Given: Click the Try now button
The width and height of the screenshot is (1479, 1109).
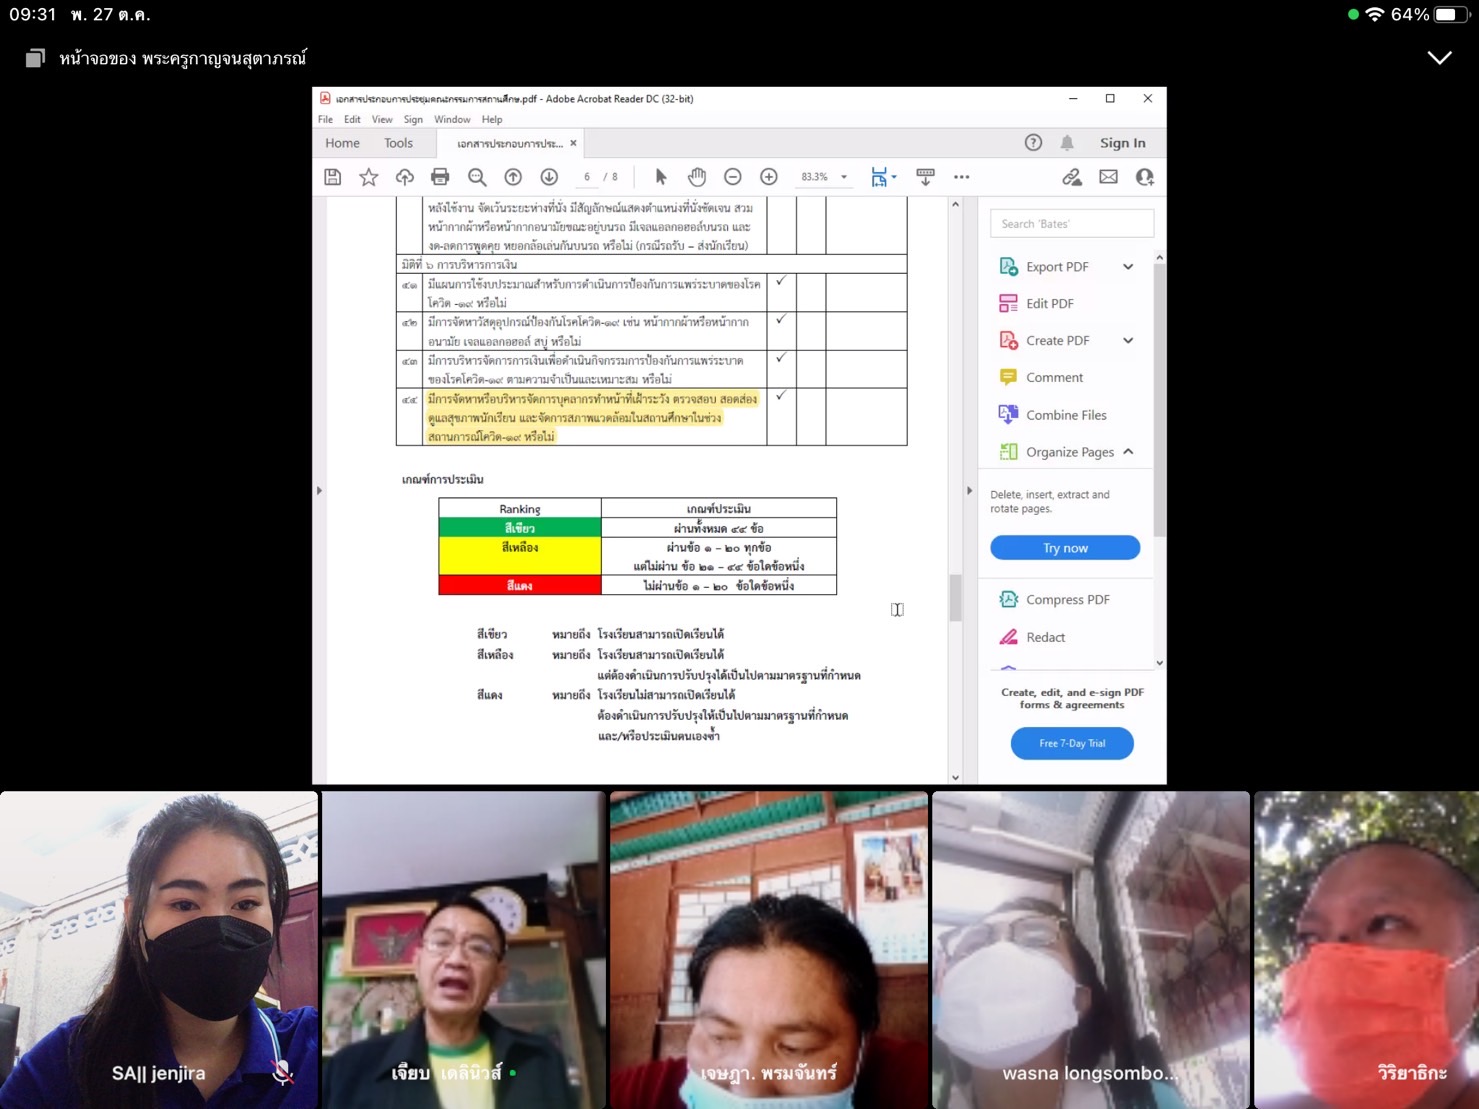Looking at the screenshot, I should 1065,548.
